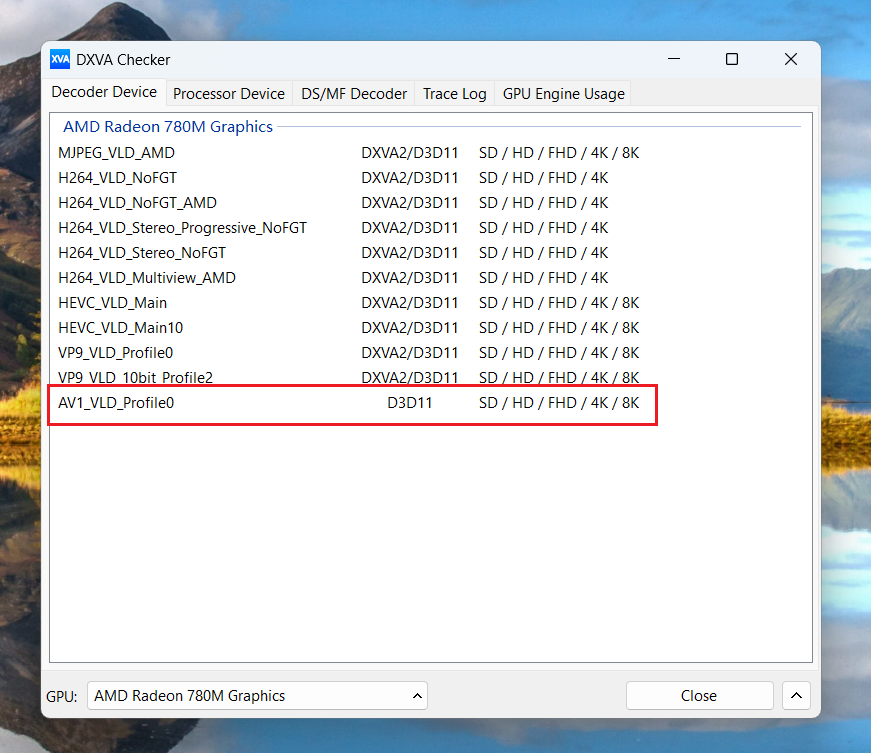871x753 pixels.
Task: Open the GPU Engine Usage tab
Action: 563,94
